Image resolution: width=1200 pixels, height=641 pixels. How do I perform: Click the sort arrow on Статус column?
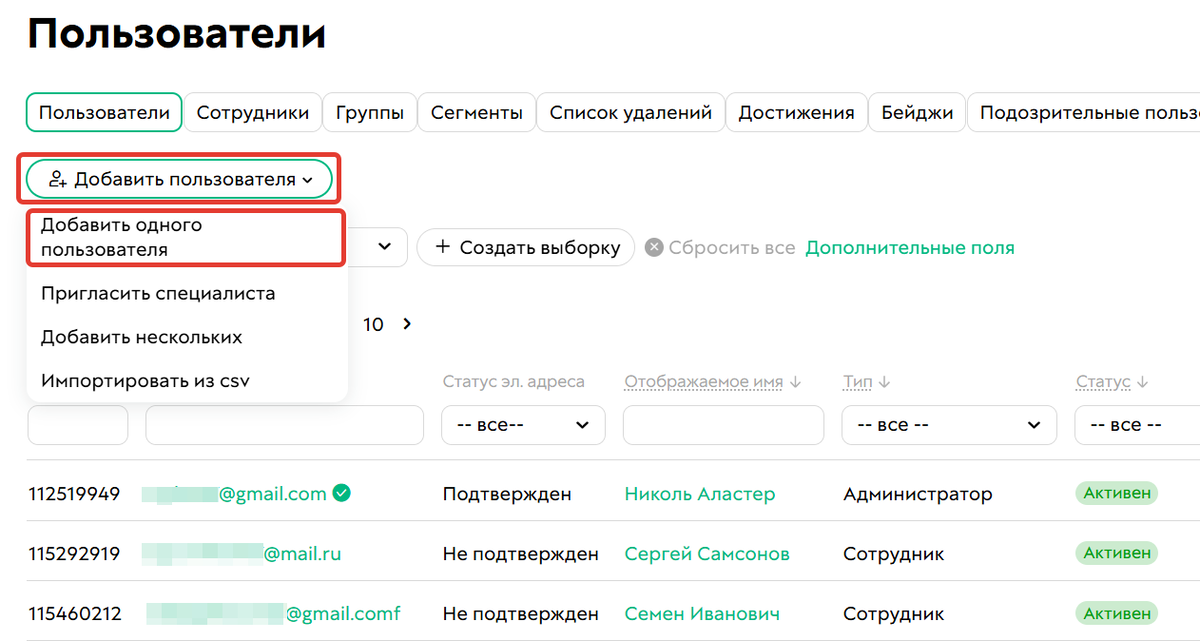tap(1142, 381)
